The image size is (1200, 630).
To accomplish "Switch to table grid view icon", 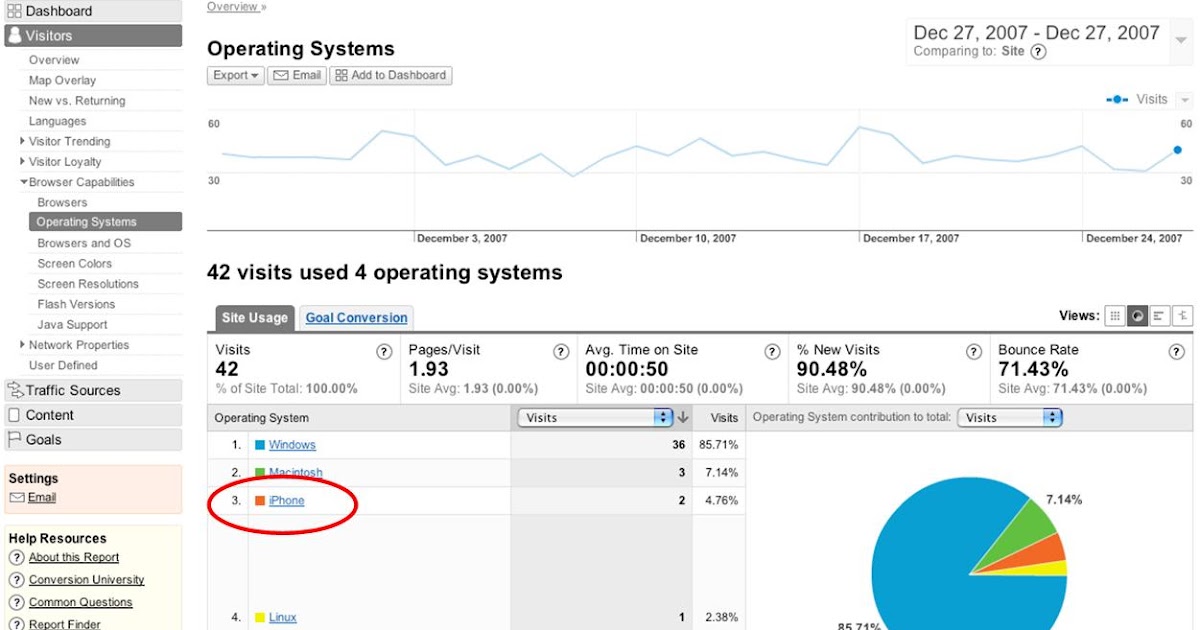I will (x=1115, y=316).
